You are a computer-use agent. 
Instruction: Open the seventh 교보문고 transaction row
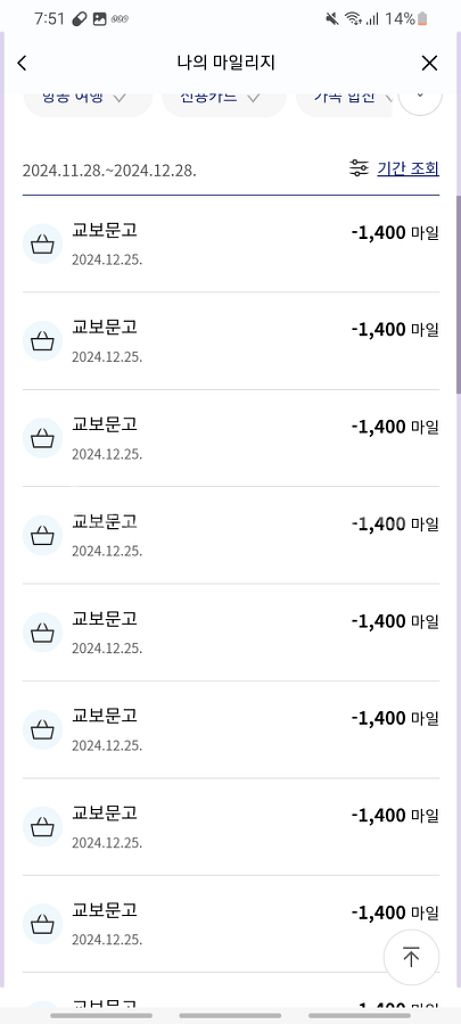pyautogui.click(x=230, y=827)
